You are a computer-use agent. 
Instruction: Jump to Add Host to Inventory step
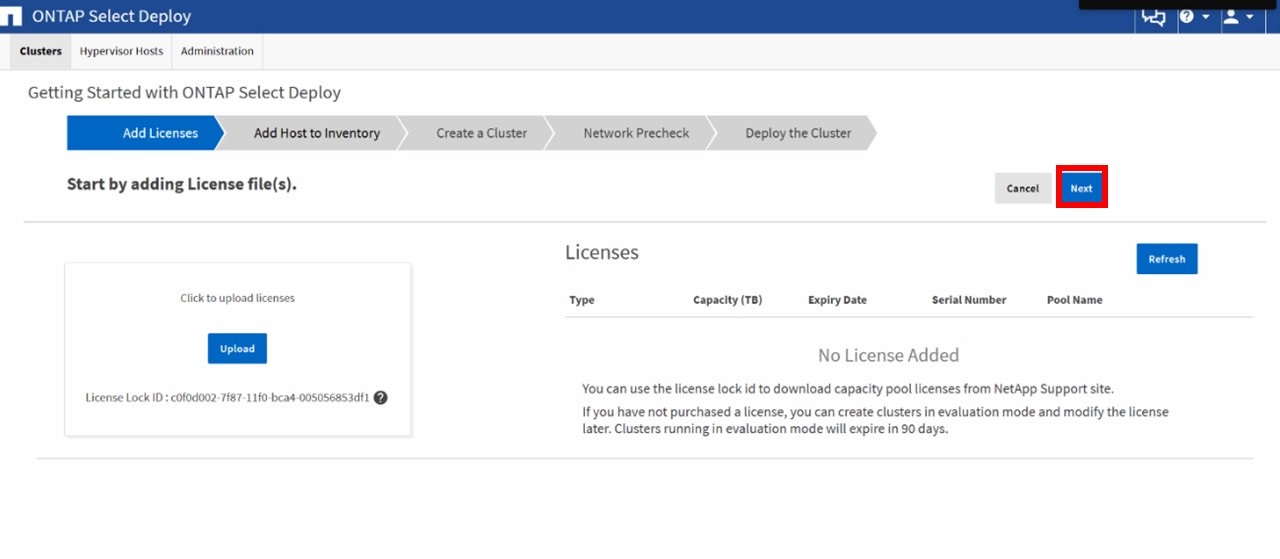316,133
